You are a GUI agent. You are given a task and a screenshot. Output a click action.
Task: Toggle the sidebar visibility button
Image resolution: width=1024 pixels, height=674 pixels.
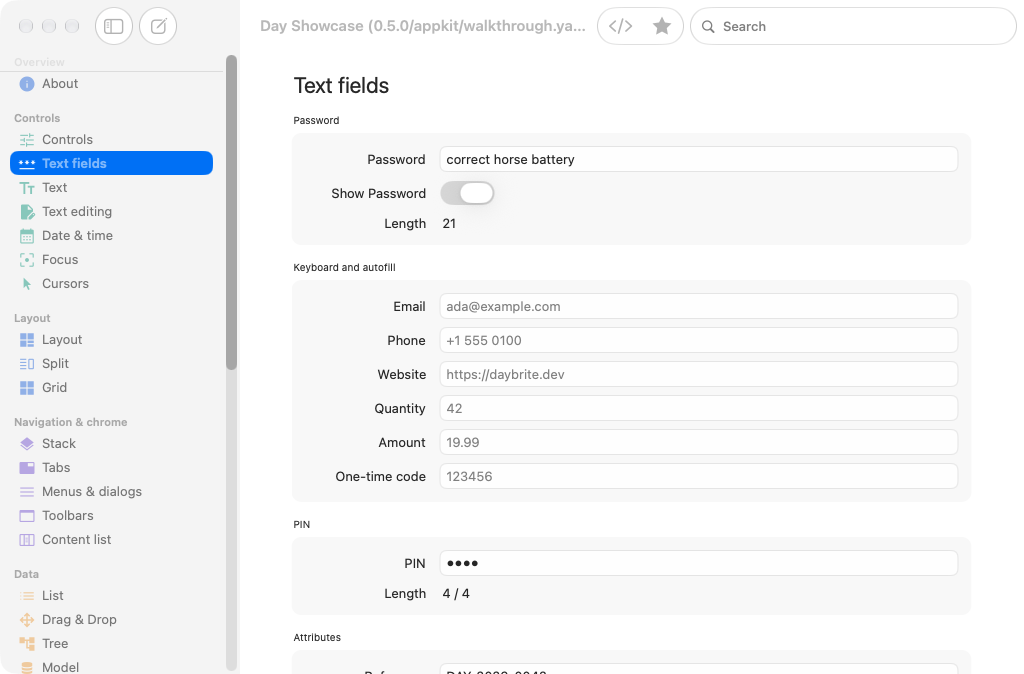pos(114,26)
